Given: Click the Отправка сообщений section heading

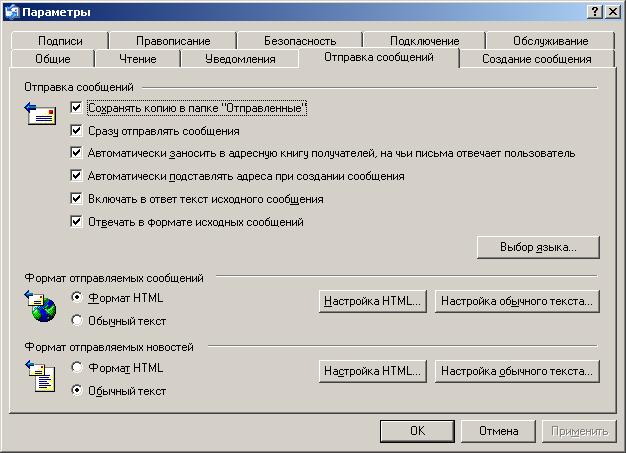Looking at the screenshot, I should 79,87.
